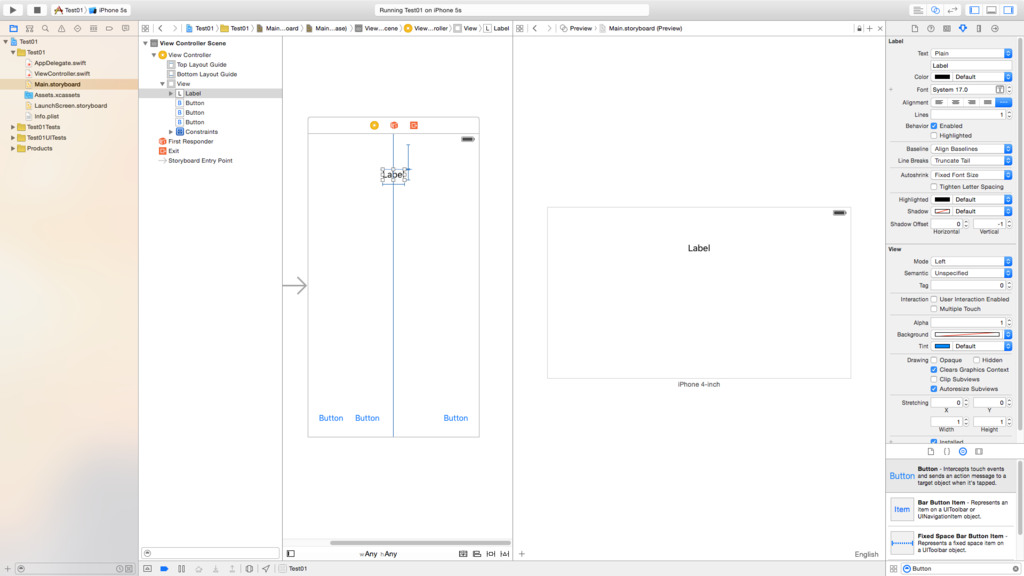Open the Quick Help inspector
1024x576 pixels.
pyautogui.click(x=931, y=28)
